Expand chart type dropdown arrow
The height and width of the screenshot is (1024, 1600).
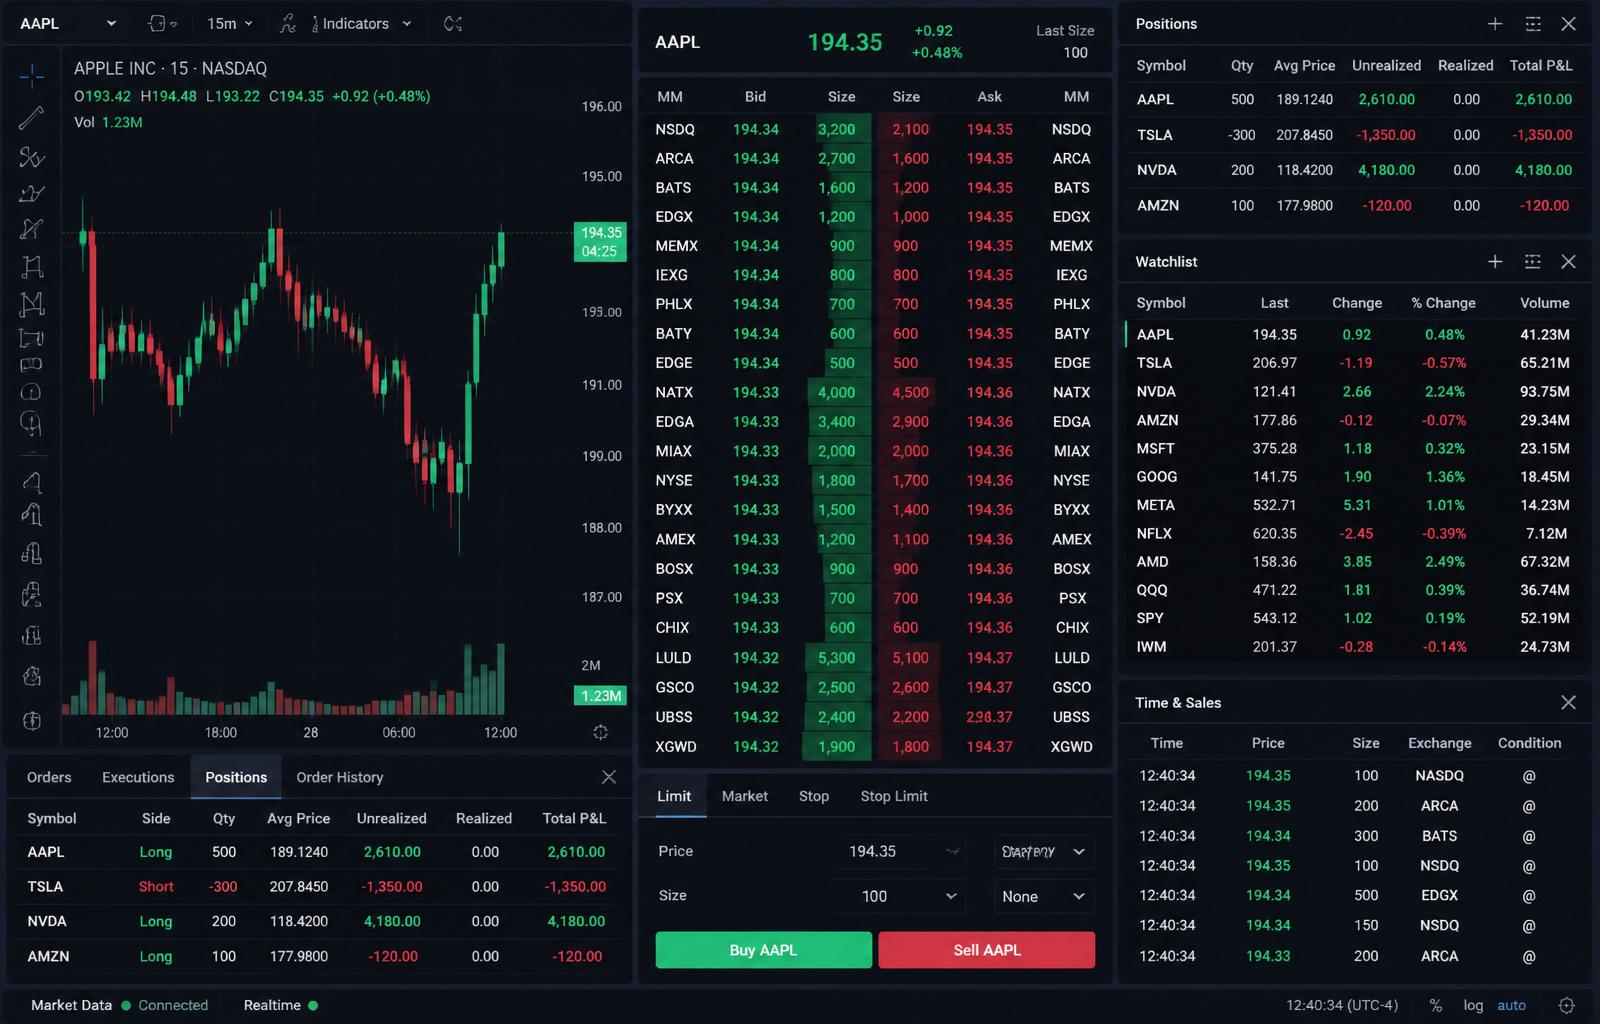(174, 24)
